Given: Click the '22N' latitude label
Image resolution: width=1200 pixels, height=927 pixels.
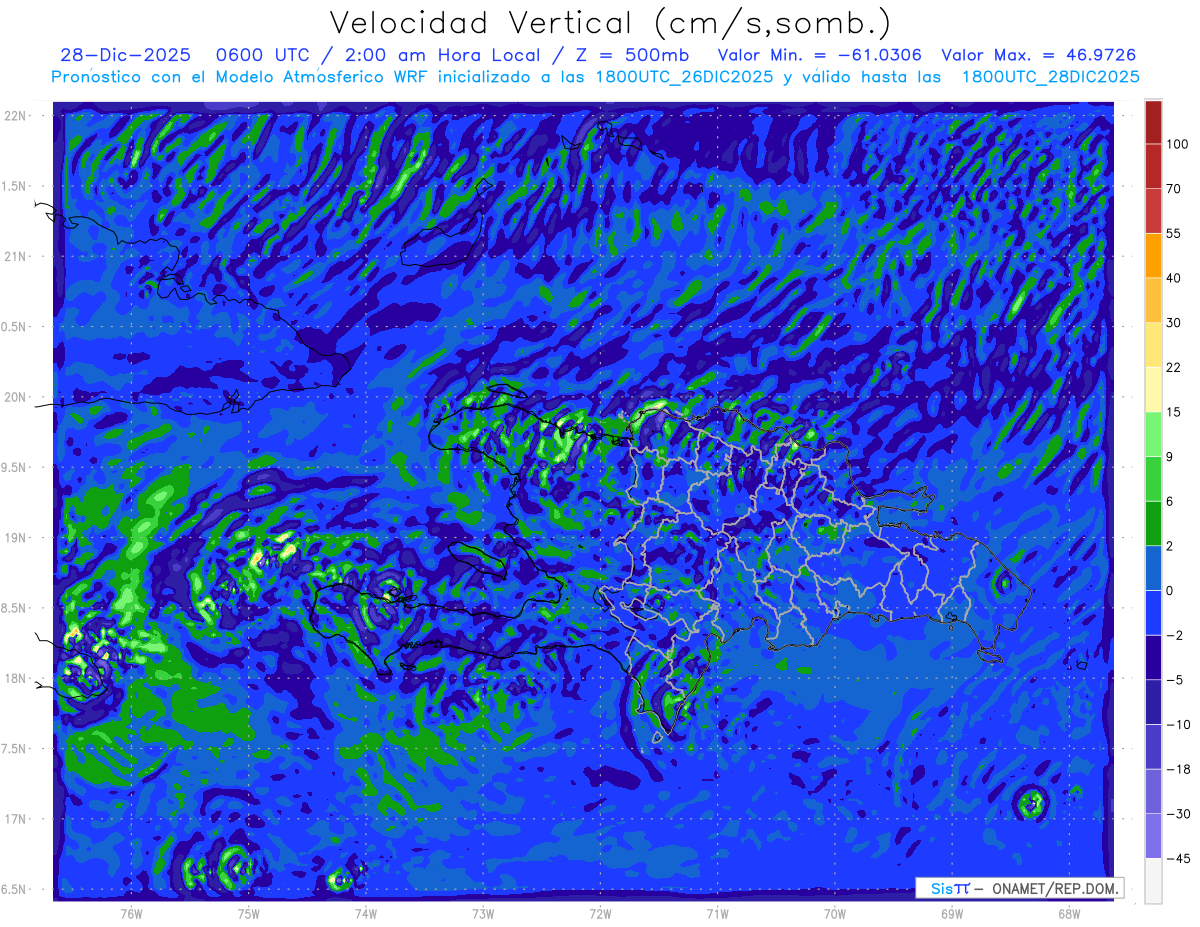Looking at the screenshot, I should [15, 116].
